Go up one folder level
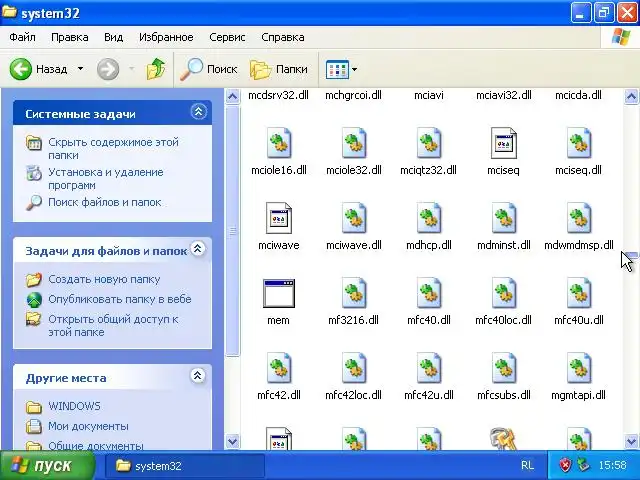This screenshot has width=640, height=480. point(156,69)
